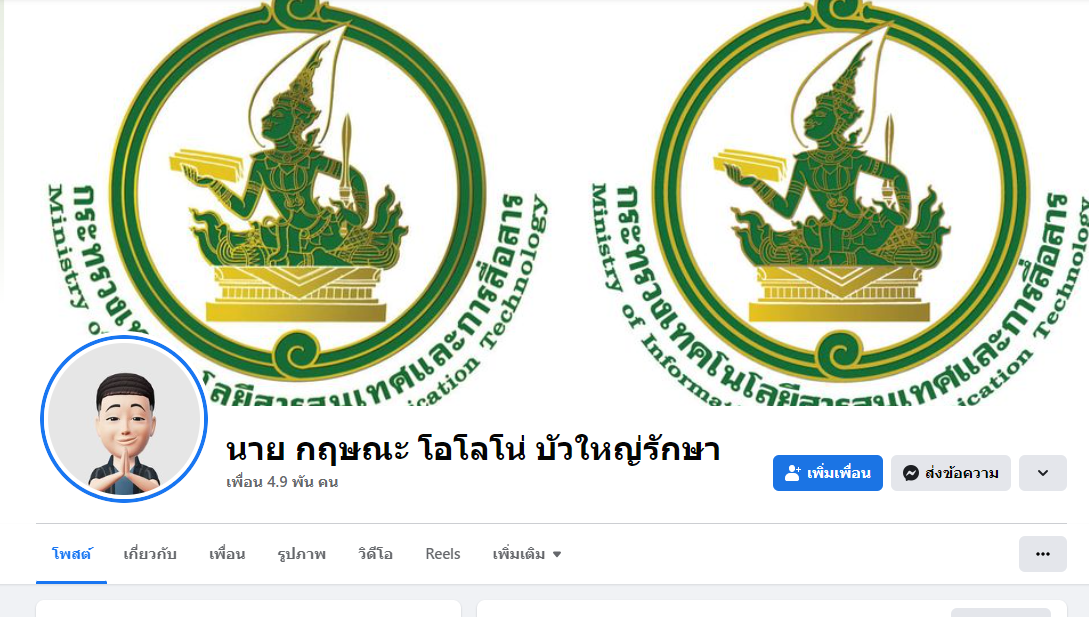The height and width of the screenshot is (617, 1089).
Task: Switch to the Reels tab
Action: [x=442, y=554]
